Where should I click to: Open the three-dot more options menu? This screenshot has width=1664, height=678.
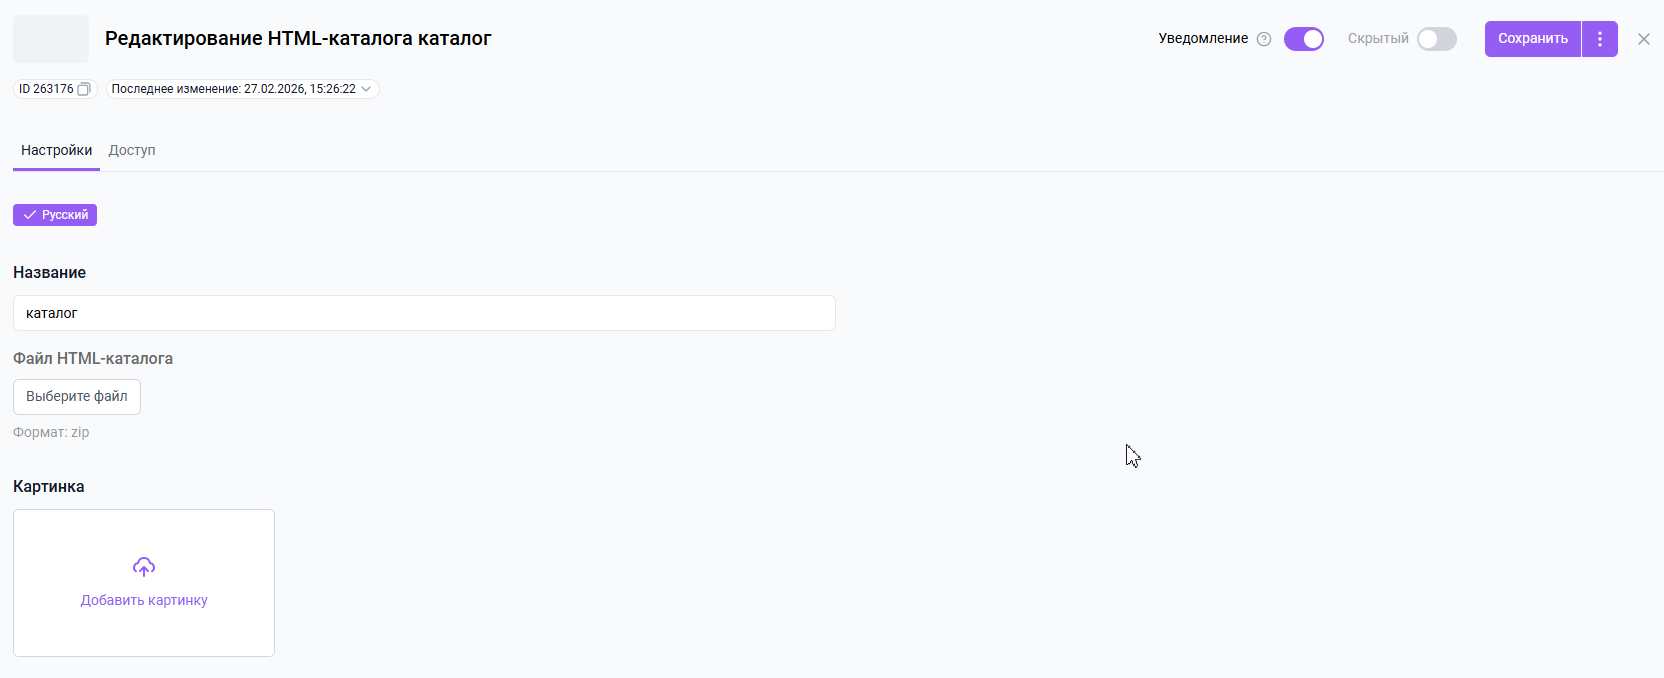coord(1600,39)
